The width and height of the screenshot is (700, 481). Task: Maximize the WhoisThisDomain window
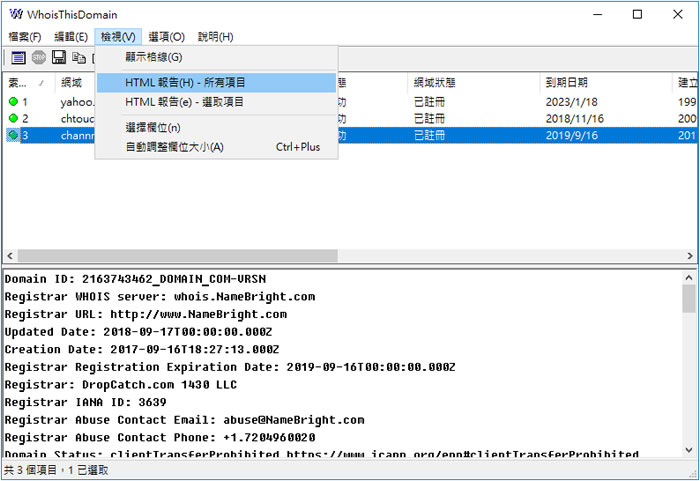coord(637,14)
